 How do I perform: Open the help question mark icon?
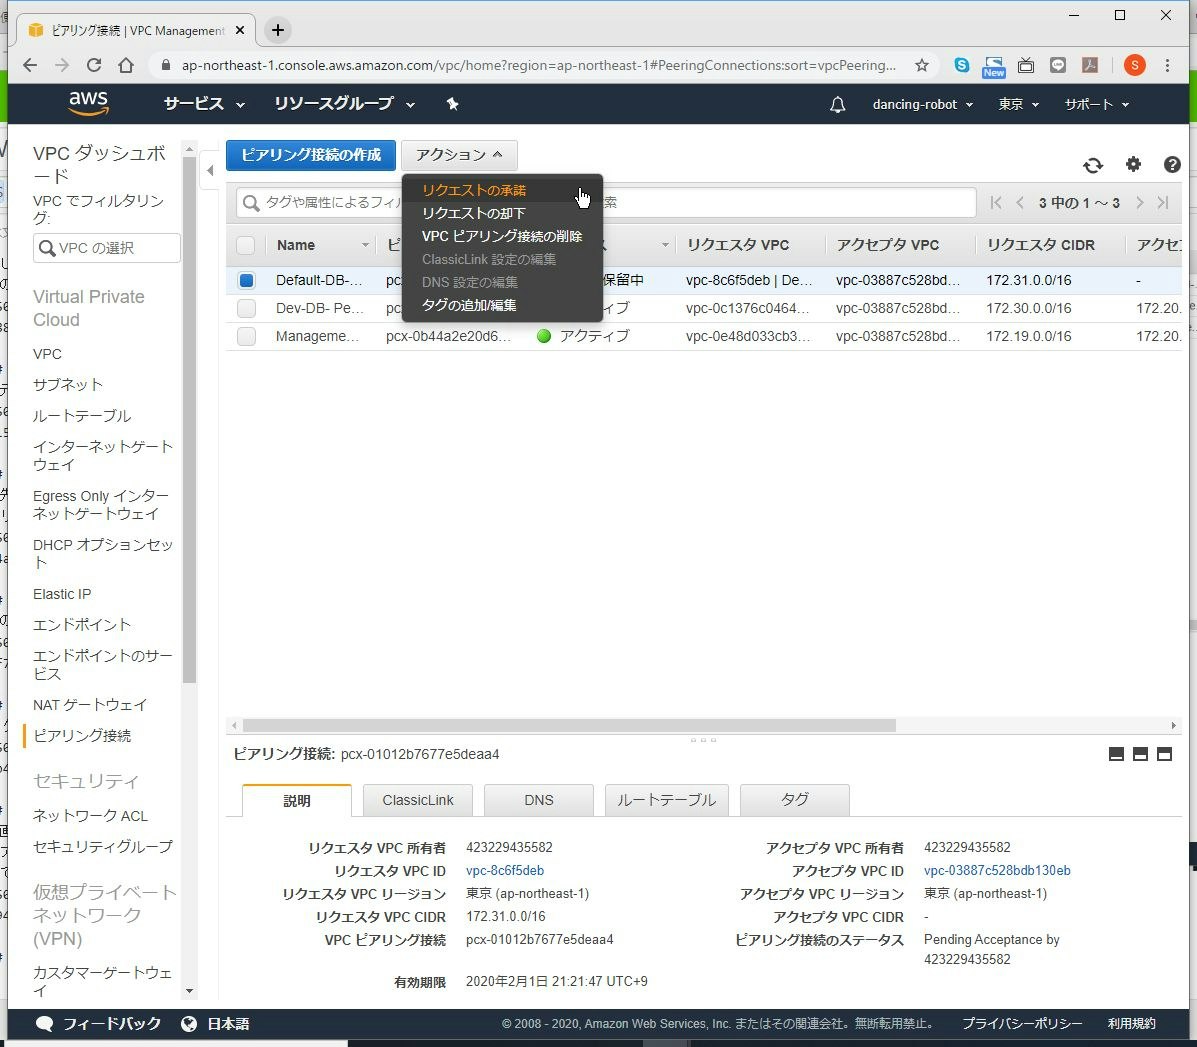[1172, 164]
